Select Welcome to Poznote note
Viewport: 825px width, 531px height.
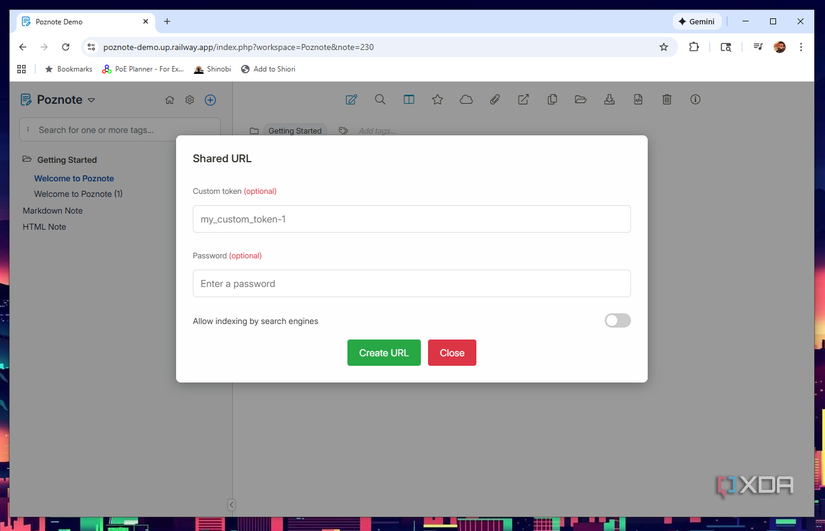[74, 178]
